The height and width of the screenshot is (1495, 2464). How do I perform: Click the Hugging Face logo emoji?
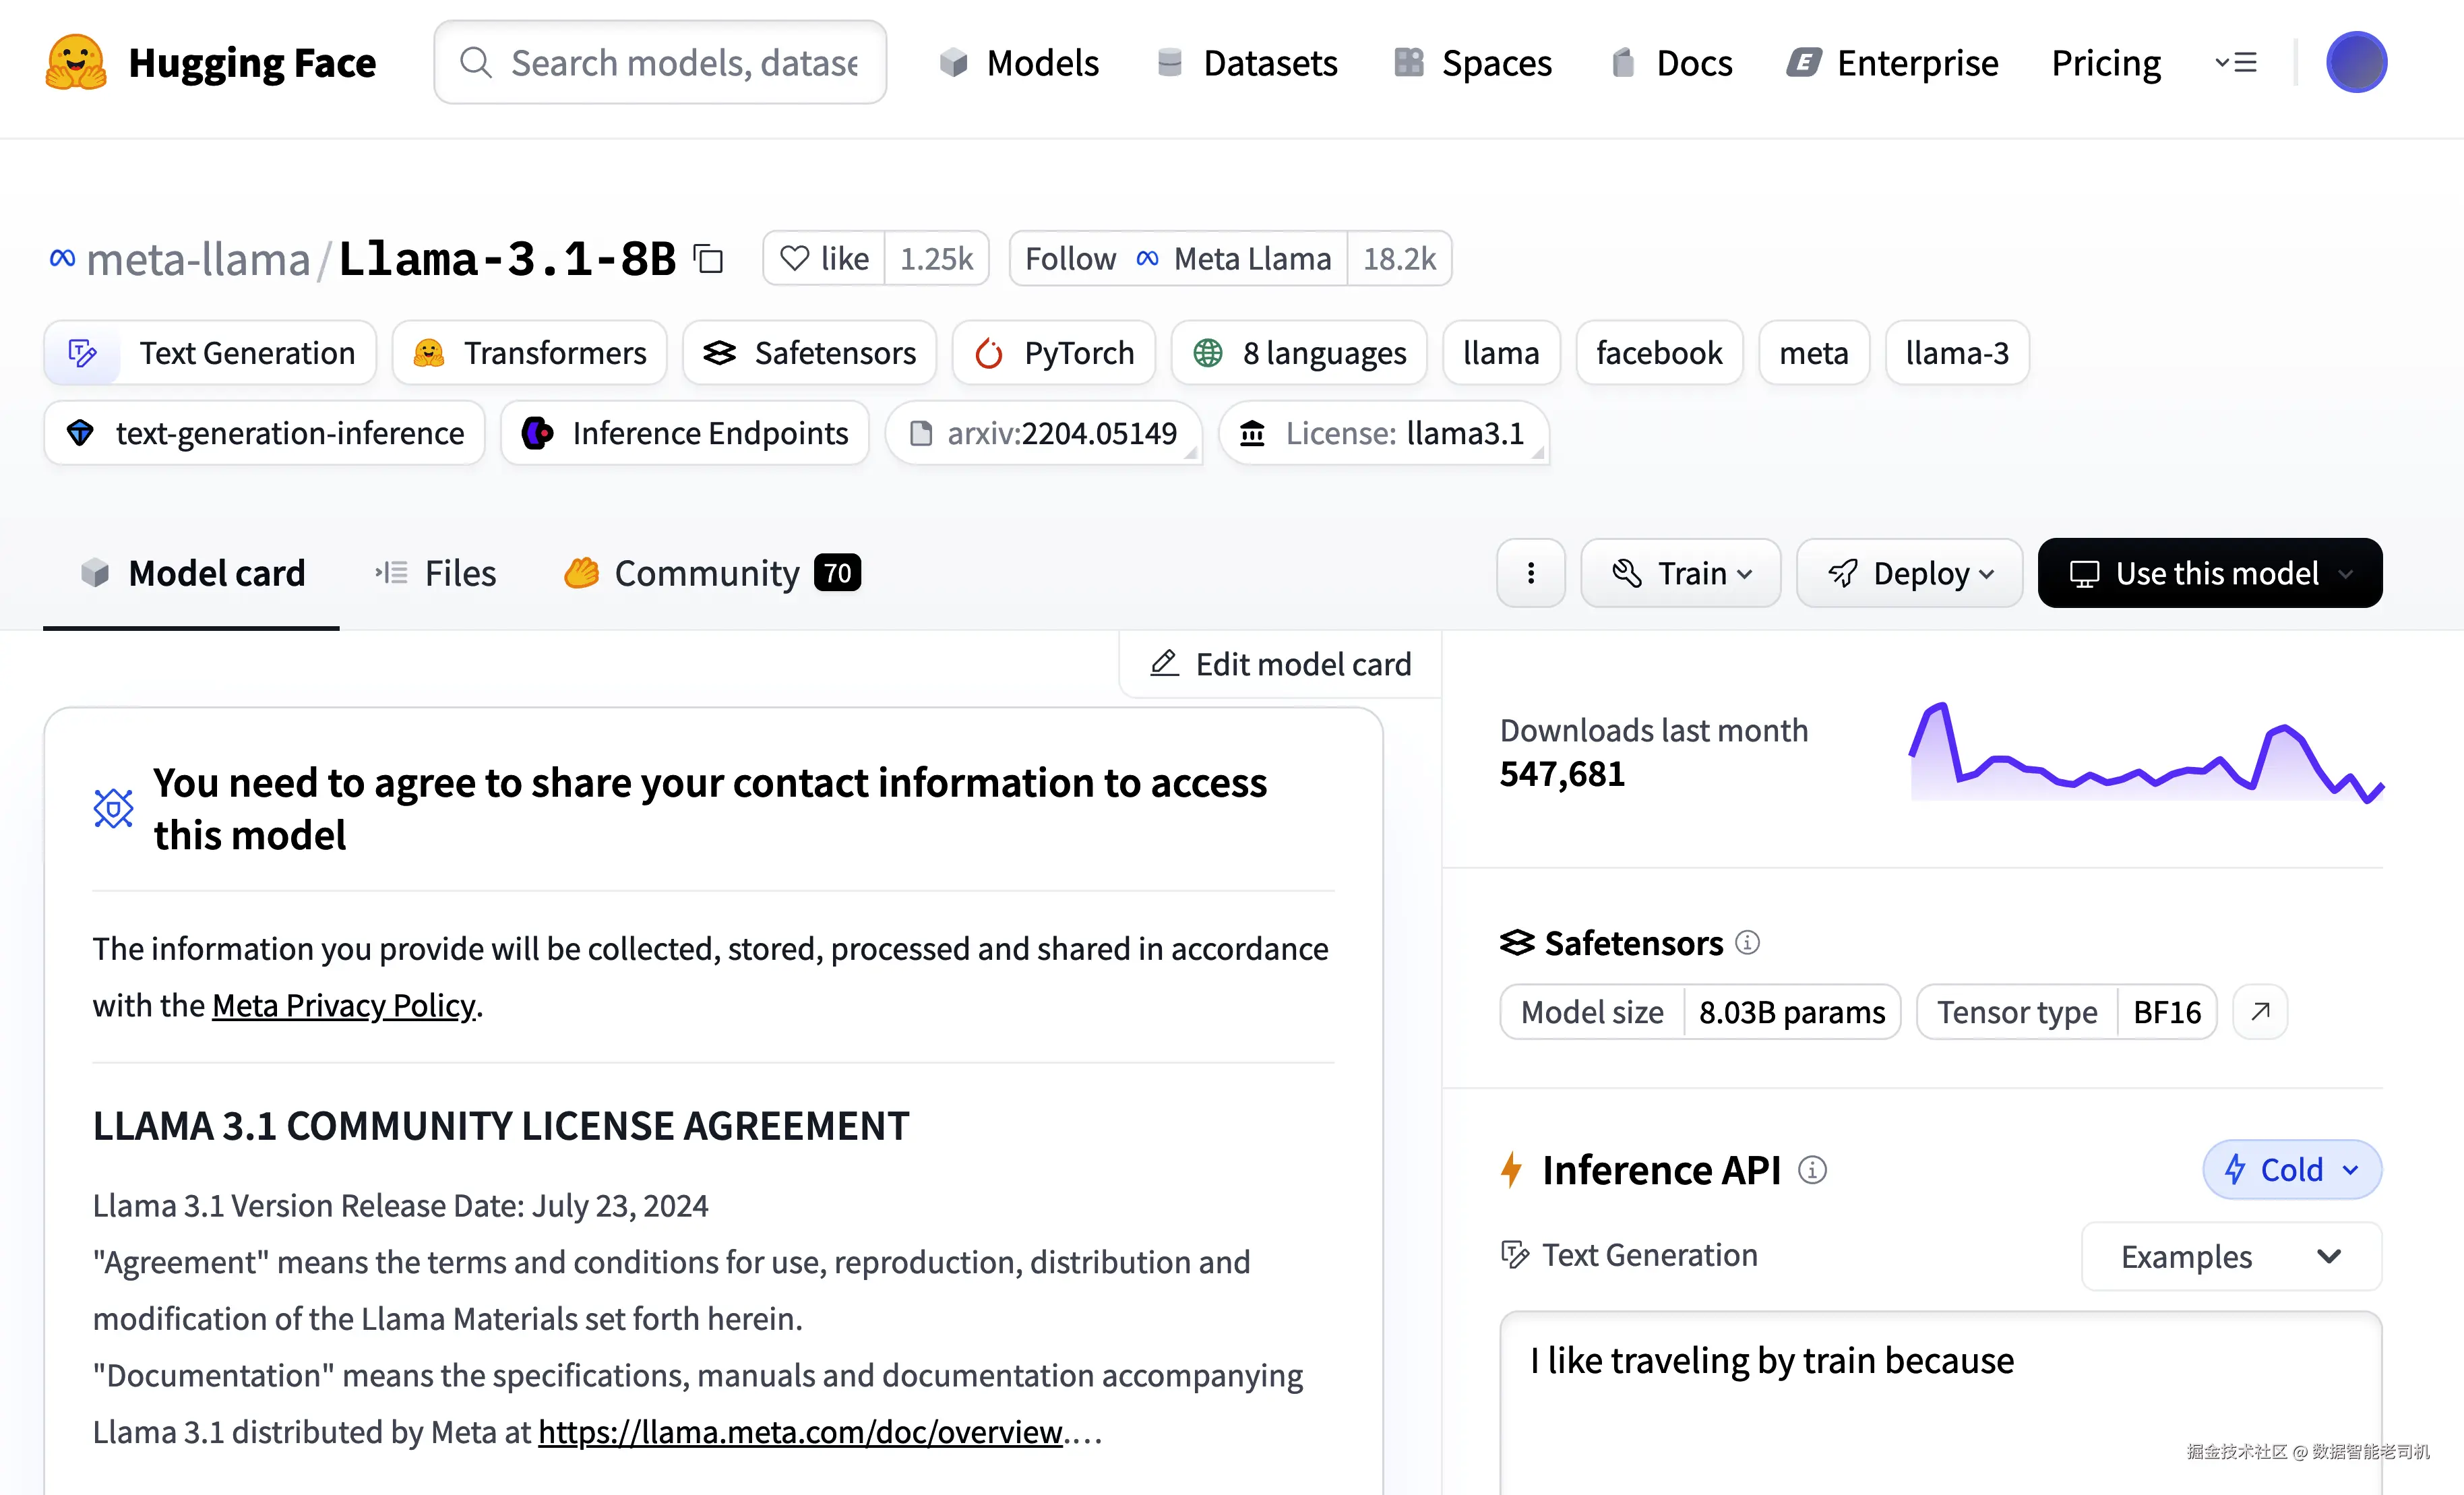click(75, 62)
